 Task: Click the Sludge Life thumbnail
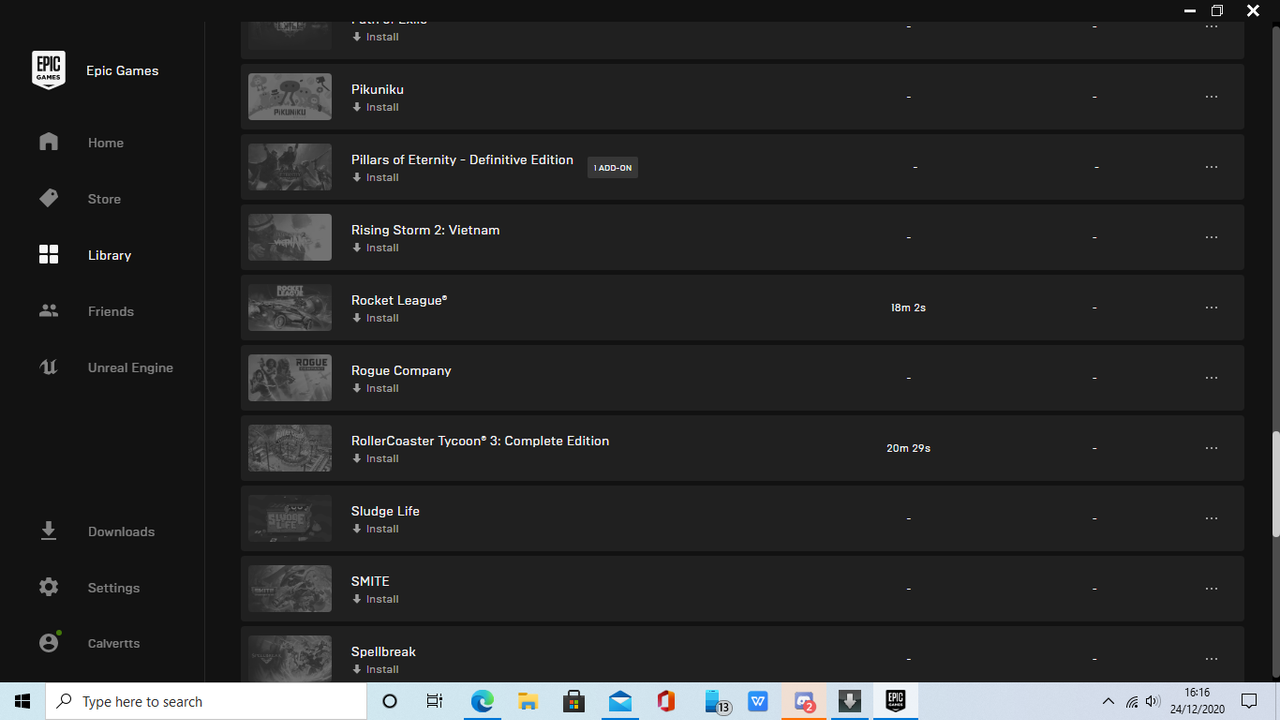pos(290,518)
